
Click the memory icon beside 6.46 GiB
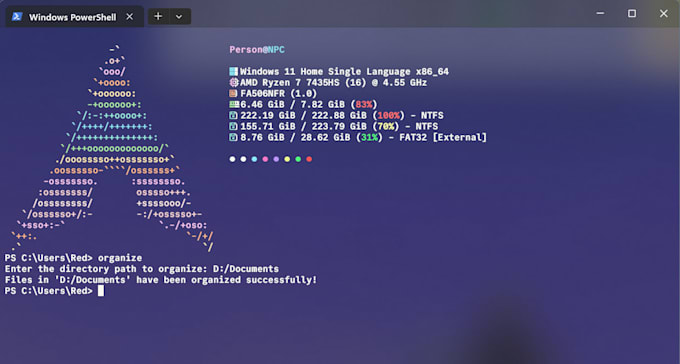pyautogui.click(x=234, y=104)
